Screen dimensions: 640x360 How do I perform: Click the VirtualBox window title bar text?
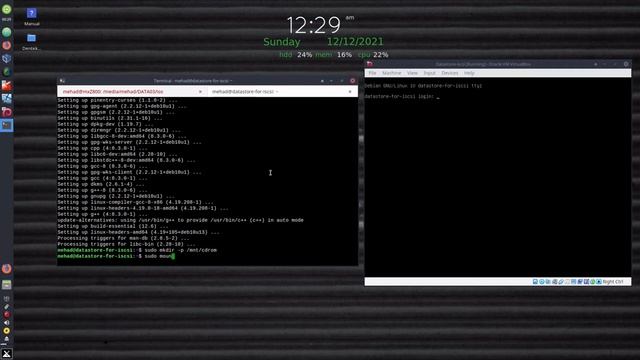[483, 64]
